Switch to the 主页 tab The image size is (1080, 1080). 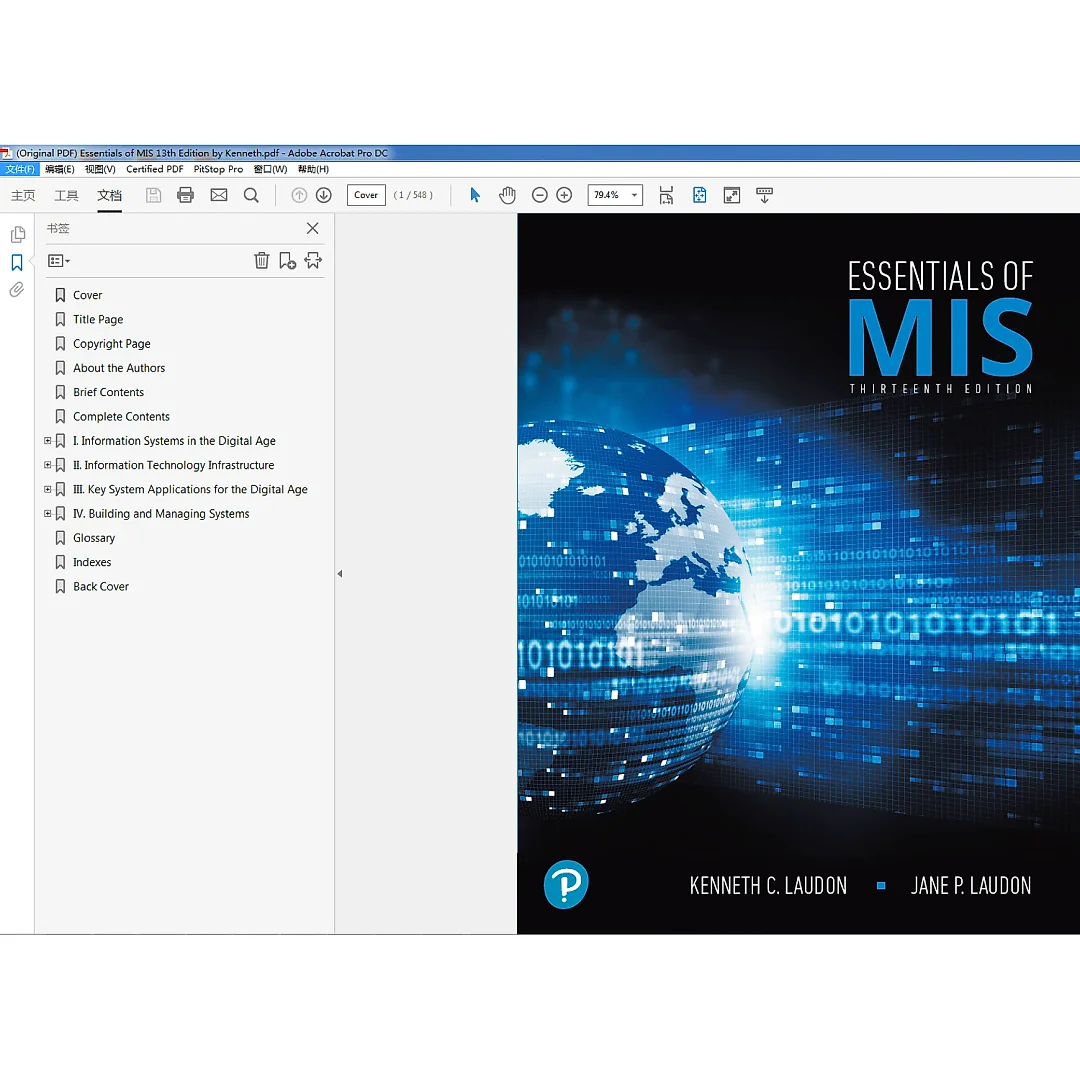point(23,196)
